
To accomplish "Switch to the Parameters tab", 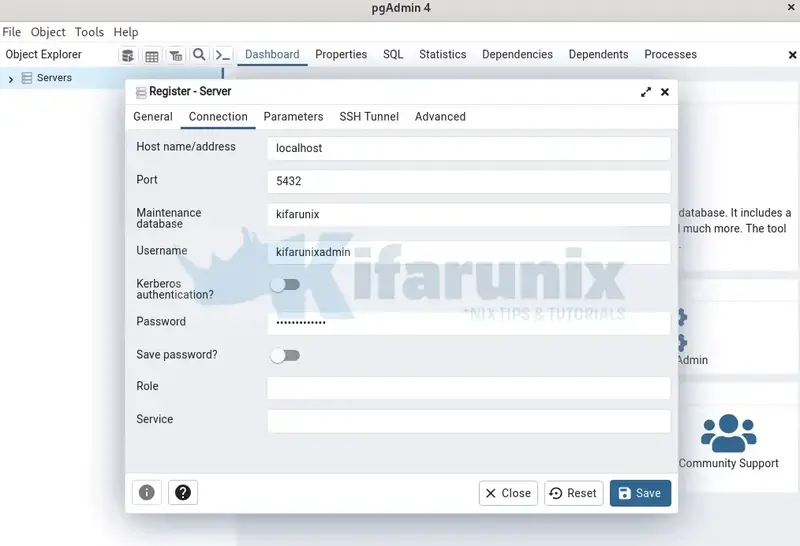I will [293, 116].
